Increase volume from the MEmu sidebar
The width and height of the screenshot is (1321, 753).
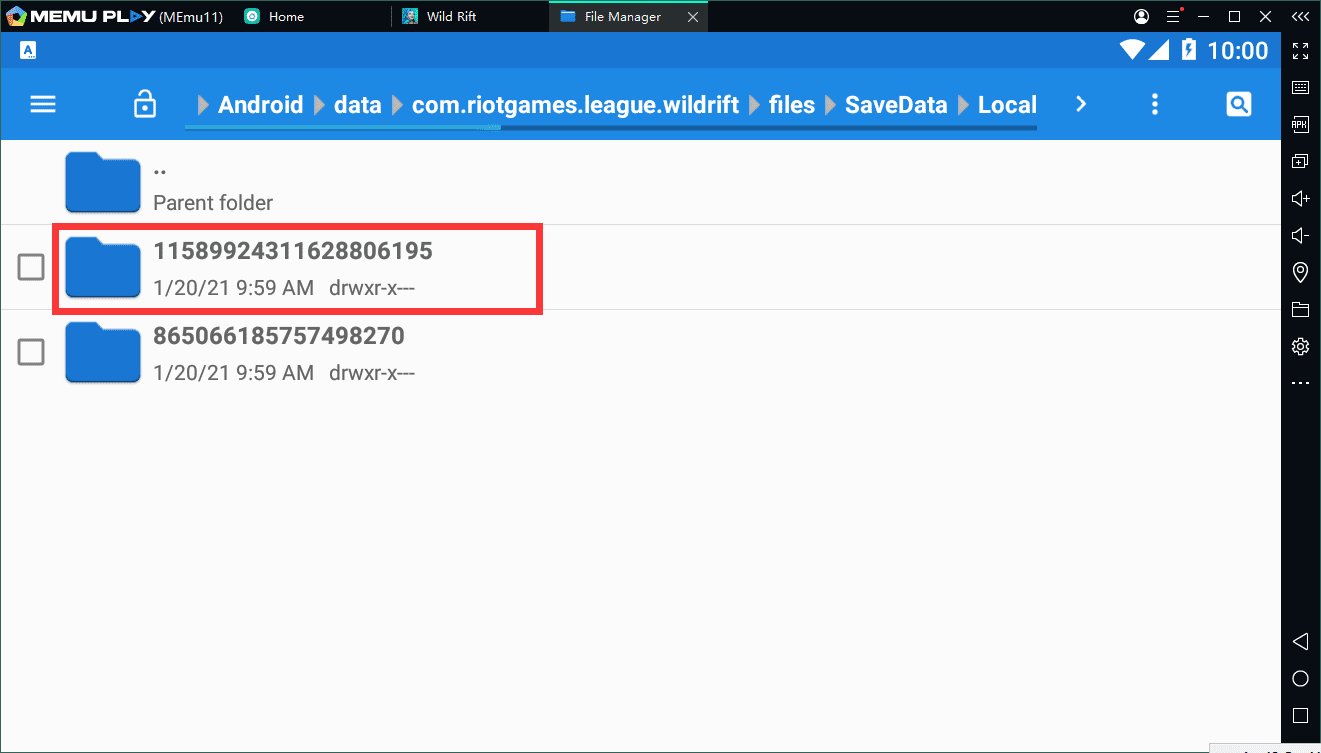coord(1300,199)
